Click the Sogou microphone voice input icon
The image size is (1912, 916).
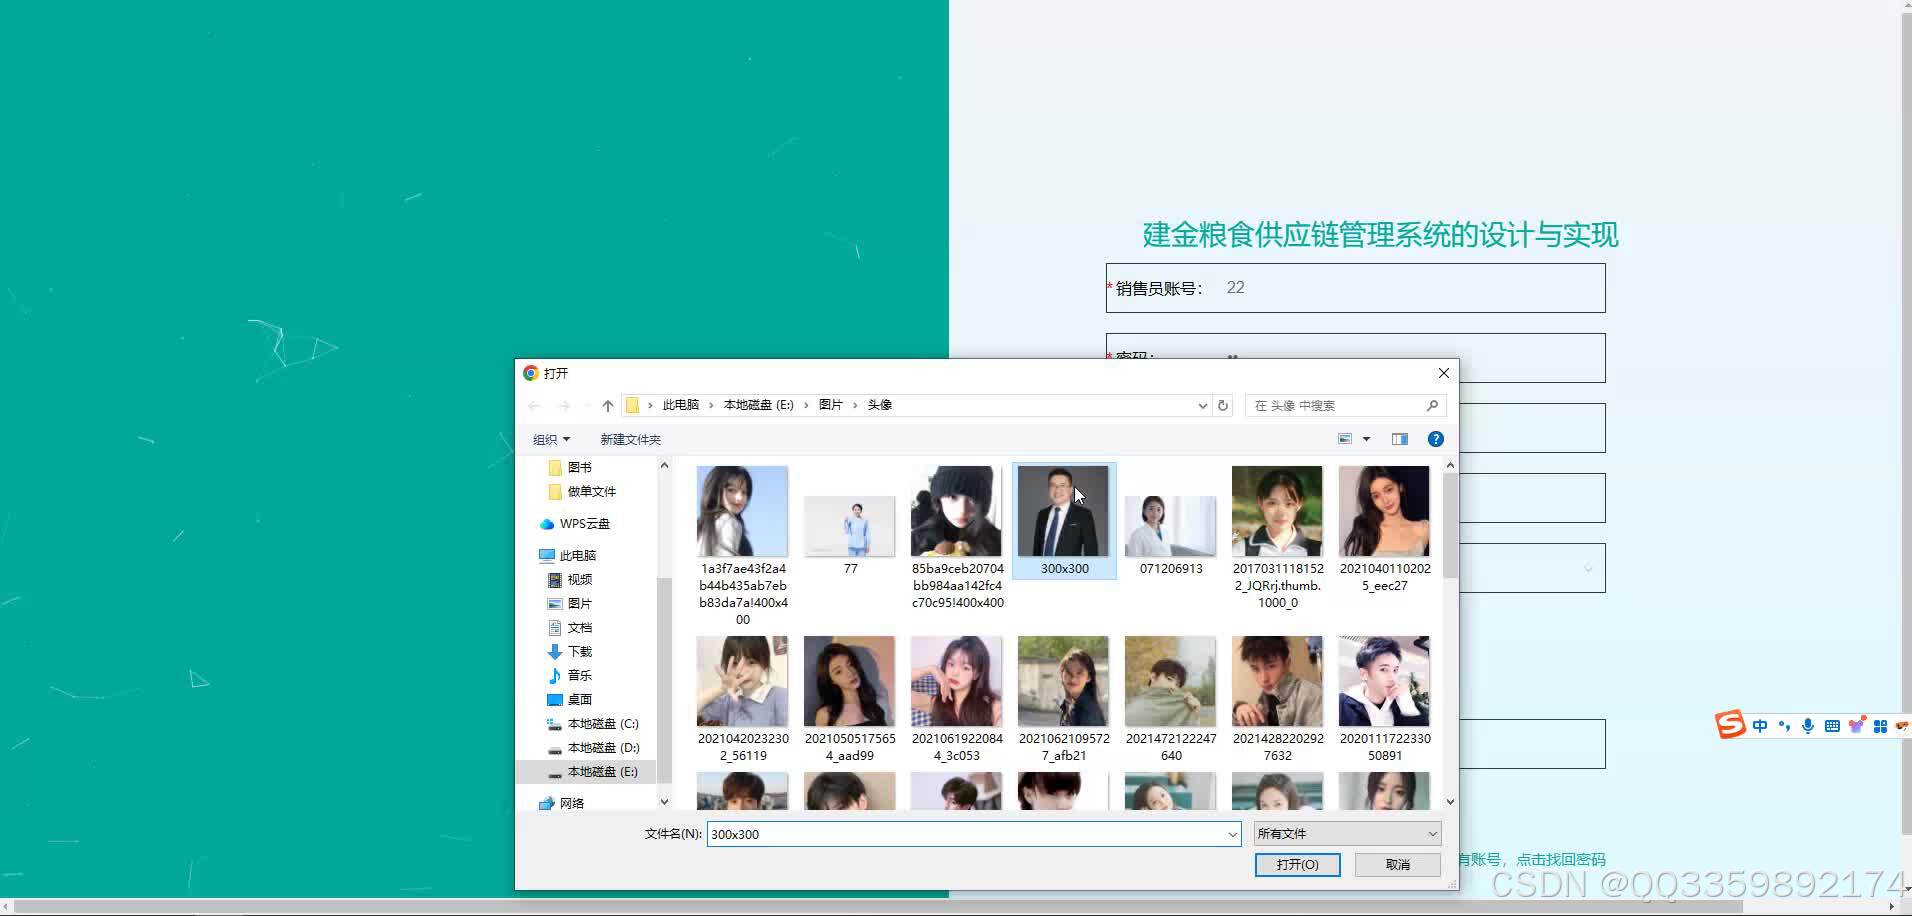[x=1808, y=726]
